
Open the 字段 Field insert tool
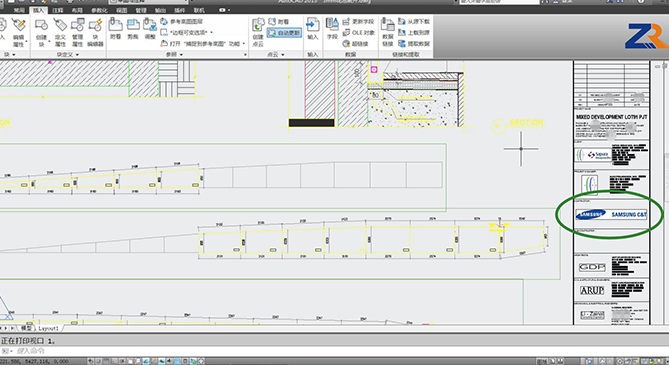(x=332, y=29)
